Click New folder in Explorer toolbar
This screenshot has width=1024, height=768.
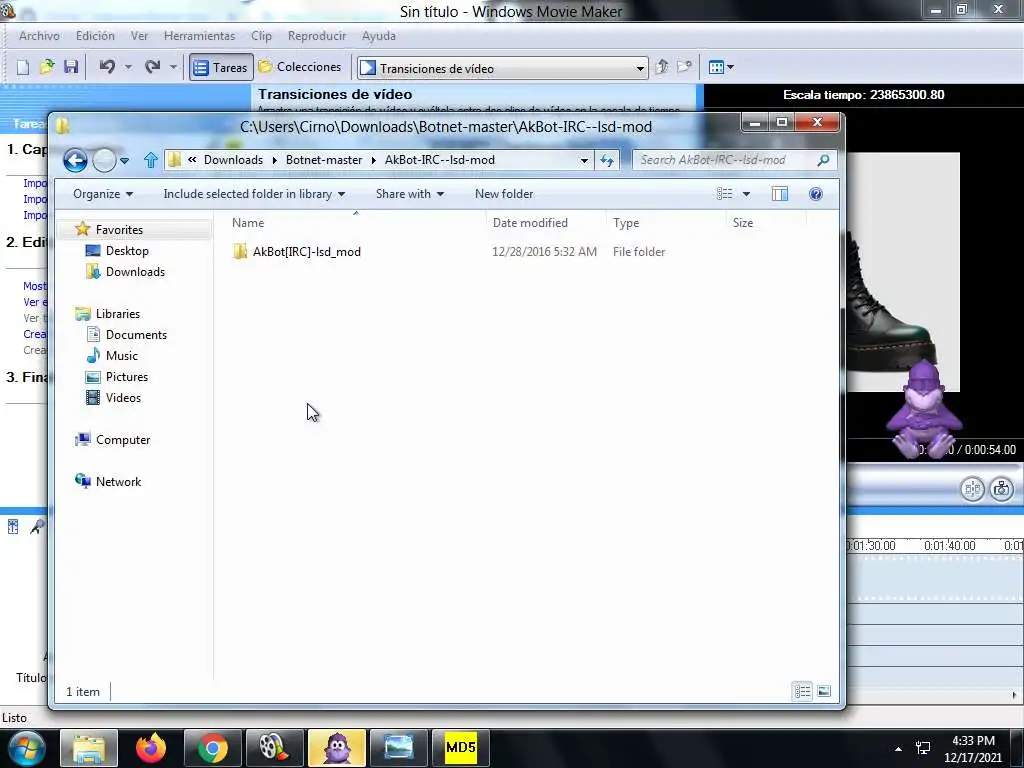click(x=504, y=194)
